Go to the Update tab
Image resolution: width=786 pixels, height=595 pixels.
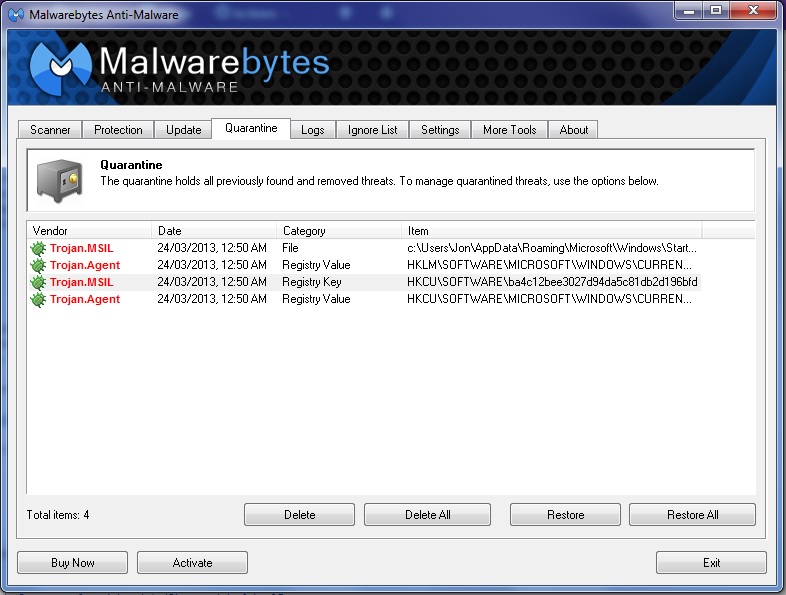tap(183, 130)
